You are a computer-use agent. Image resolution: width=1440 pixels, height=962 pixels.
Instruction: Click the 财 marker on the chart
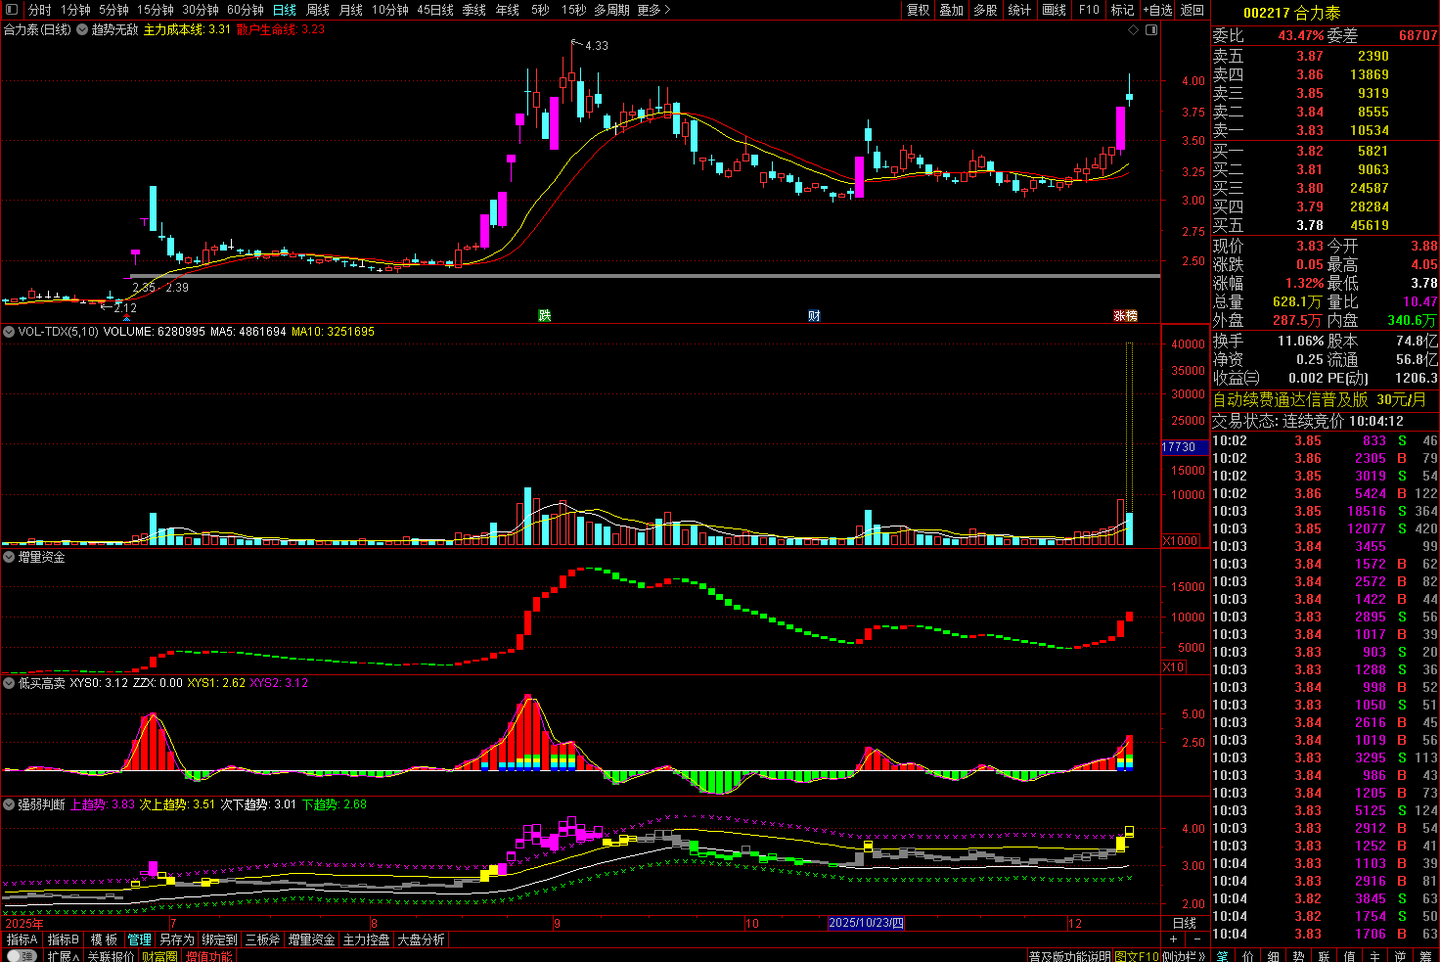814,316
